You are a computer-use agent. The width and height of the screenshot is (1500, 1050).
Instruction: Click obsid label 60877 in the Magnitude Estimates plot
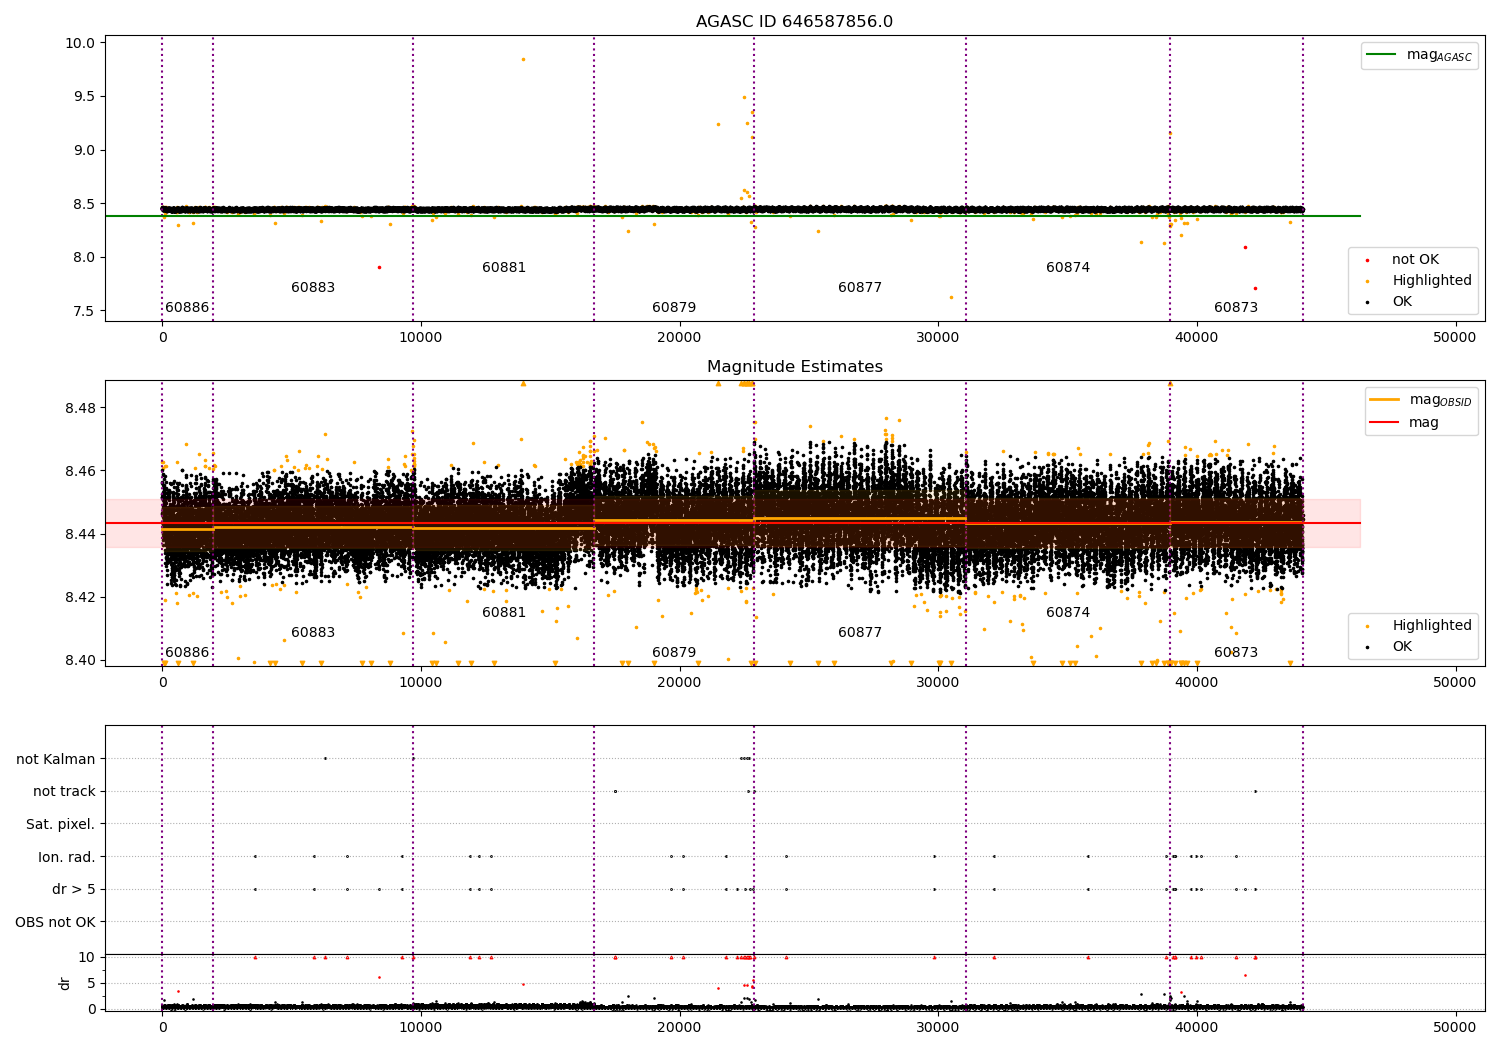[x=860, y=633]
